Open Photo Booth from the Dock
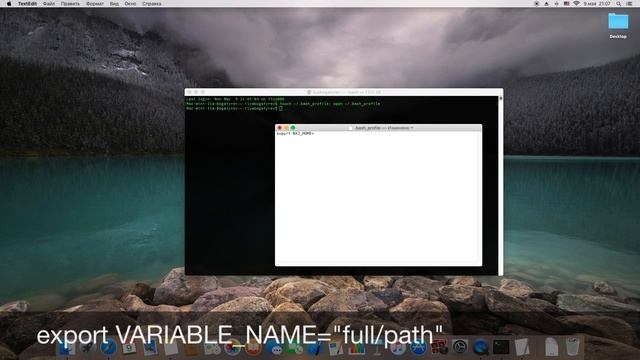 point(439,347)
